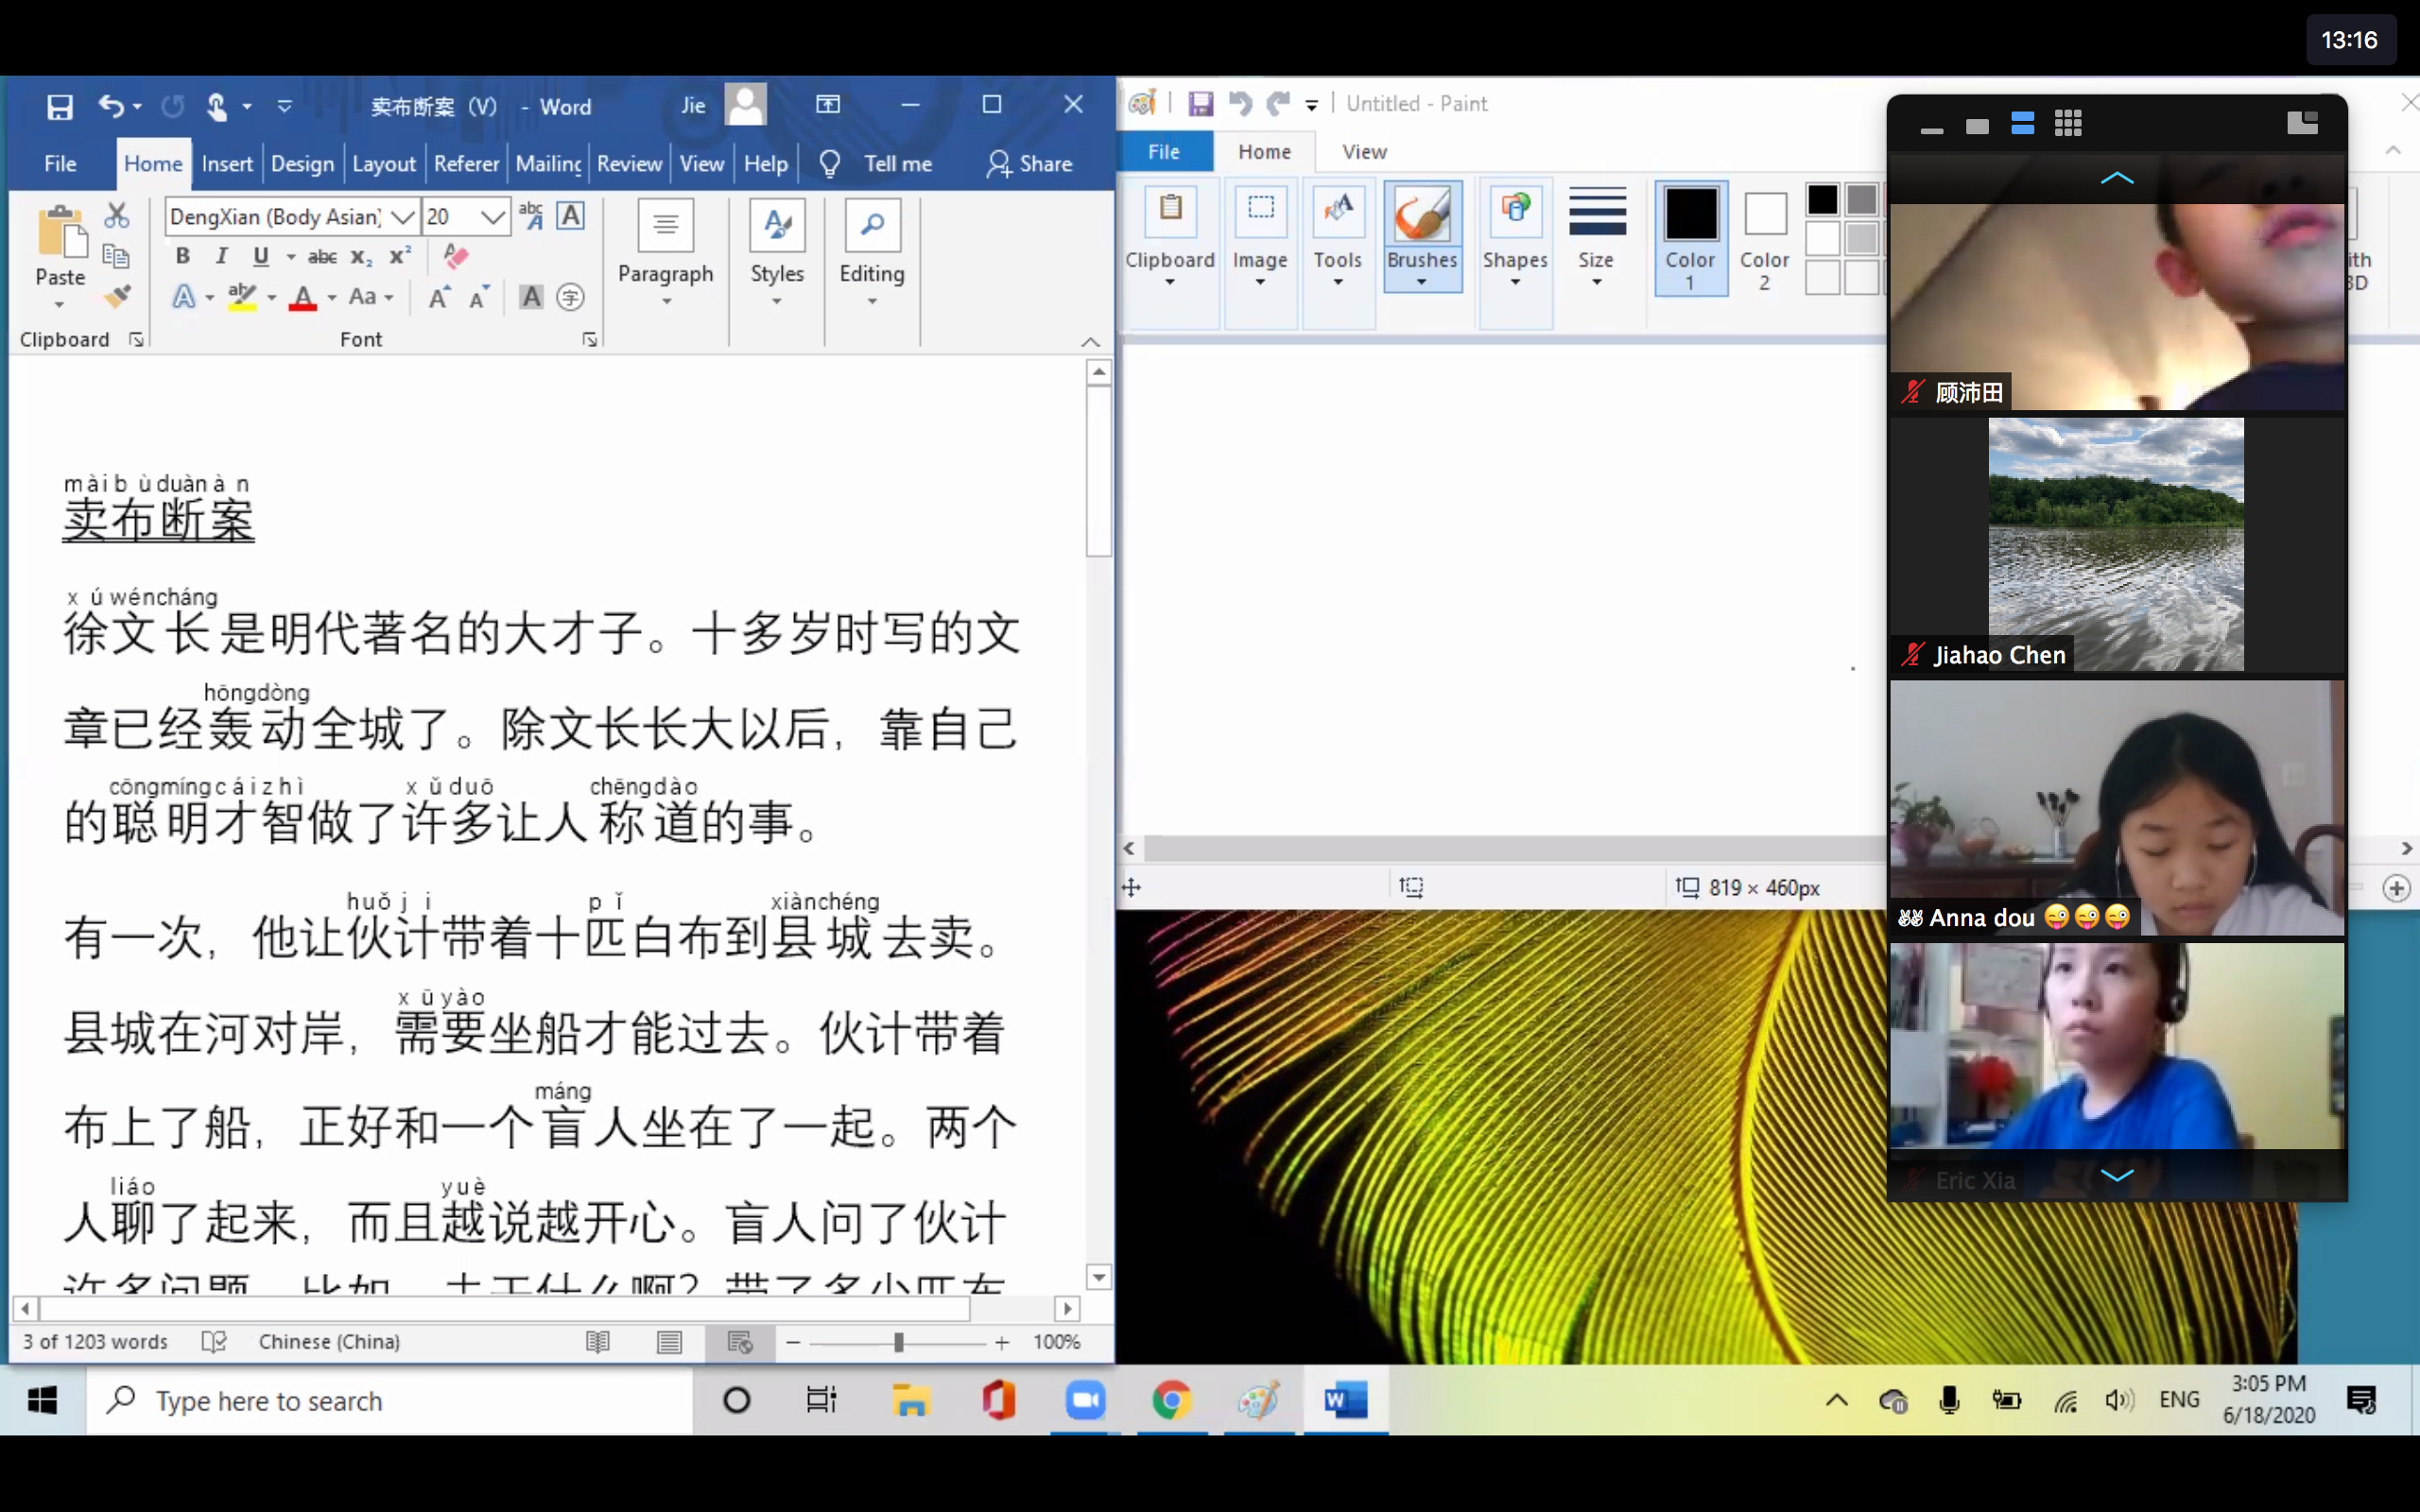Toggle strikethrough formatting
This screenshot has width=2420, height=1512.
point(322,257)
